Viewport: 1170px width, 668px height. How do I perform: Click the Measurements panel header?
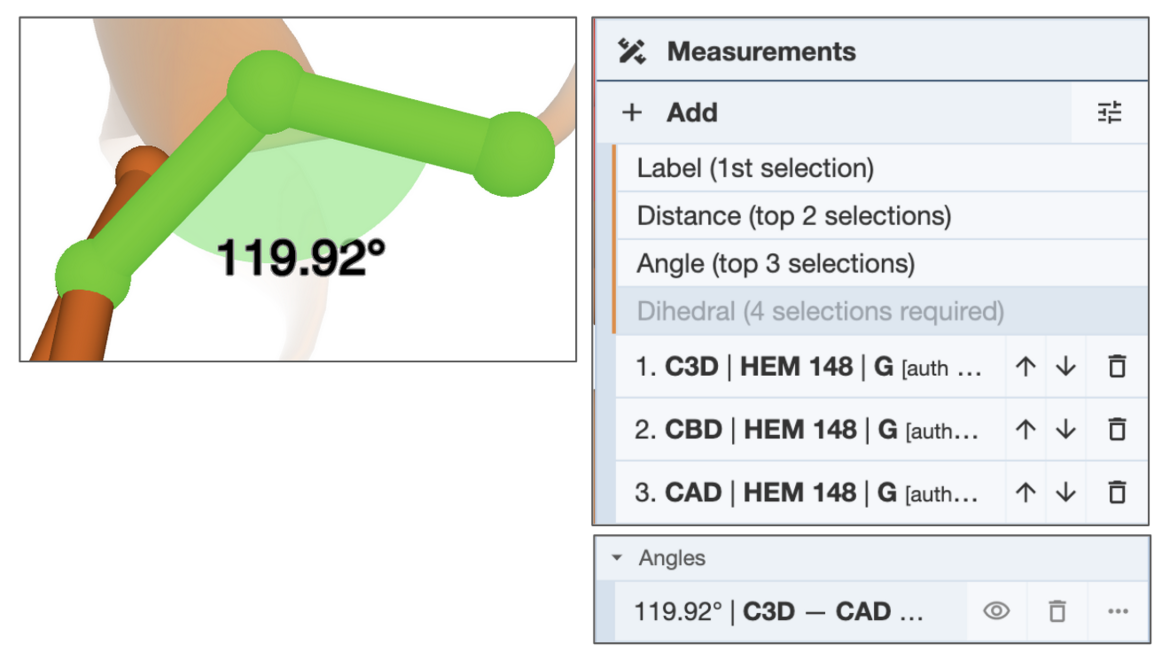click(x=761, y=52)
